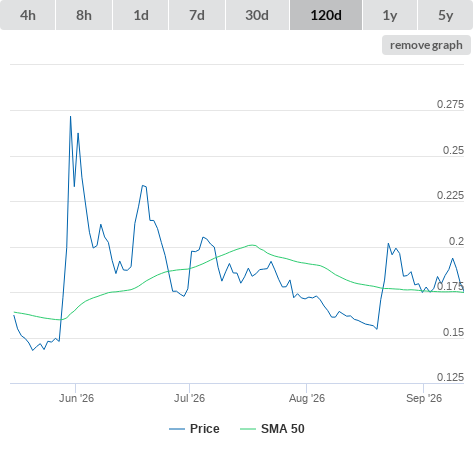Switch chart to 1y range
Image resolution: width=474 pixels, height=455 pixels.
(390, 15)
